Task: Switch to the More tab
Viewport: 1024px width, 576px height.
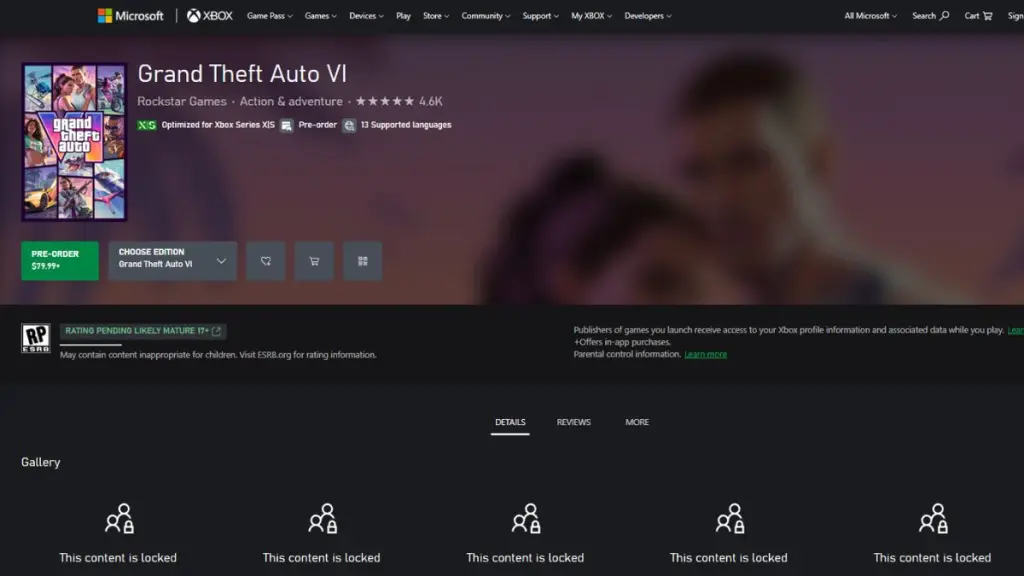Action: point(637,423)
